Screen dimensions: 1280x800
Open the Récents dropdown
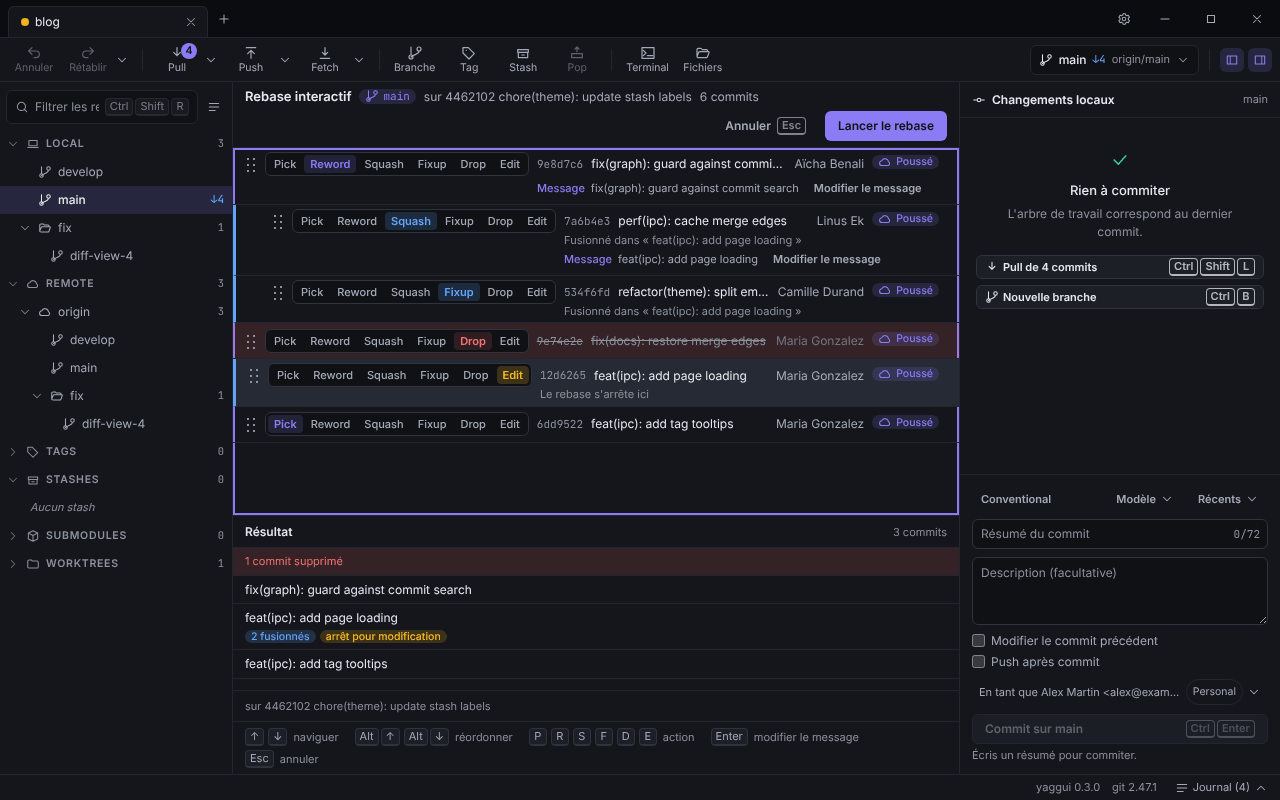1226,499
